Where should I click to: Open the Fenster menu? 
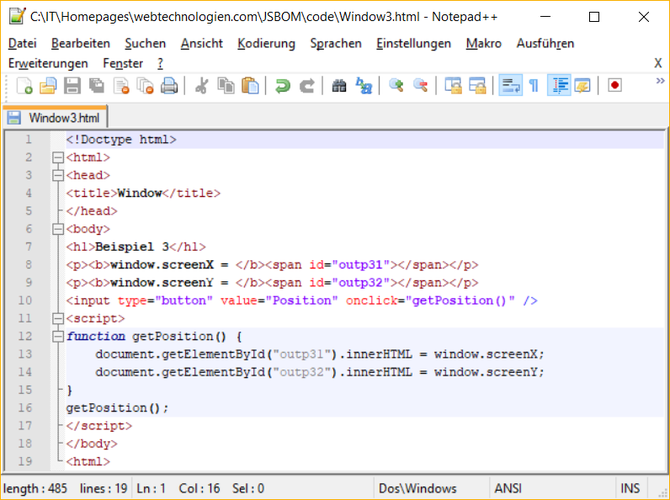click(x=123, y=63)
